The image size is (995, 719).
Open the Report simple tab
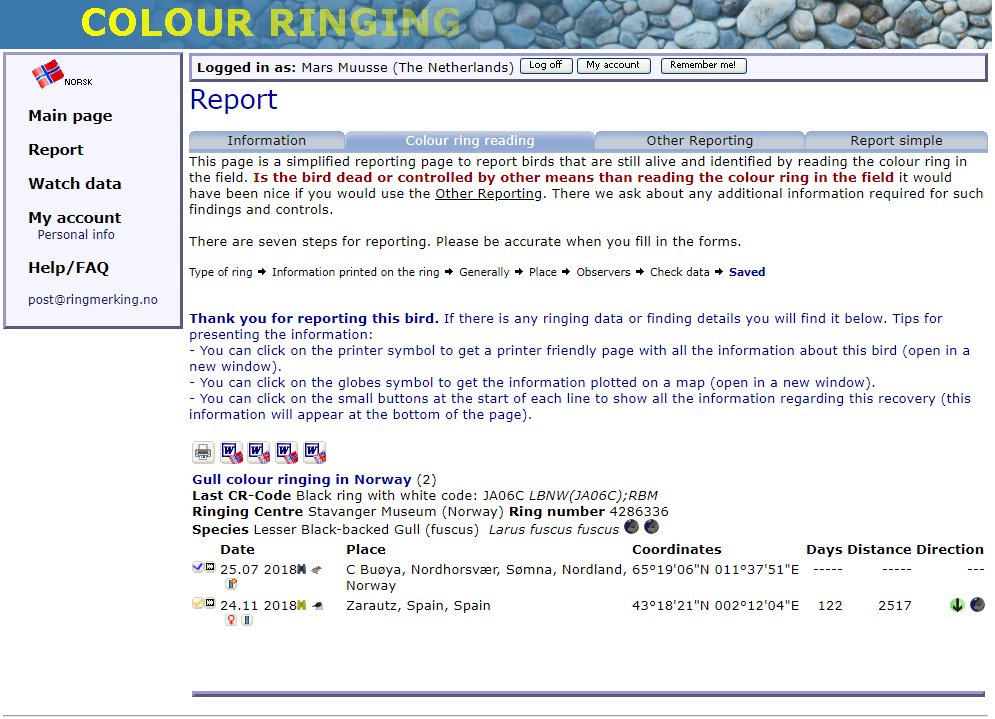coord(896,141)
